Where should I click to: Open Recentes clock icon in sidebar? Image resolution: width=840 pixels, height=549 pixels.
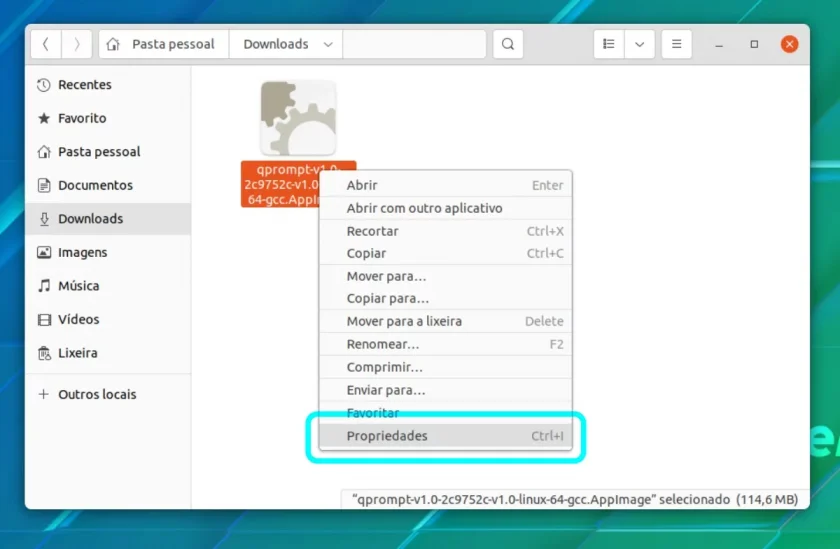pos(44,85)
